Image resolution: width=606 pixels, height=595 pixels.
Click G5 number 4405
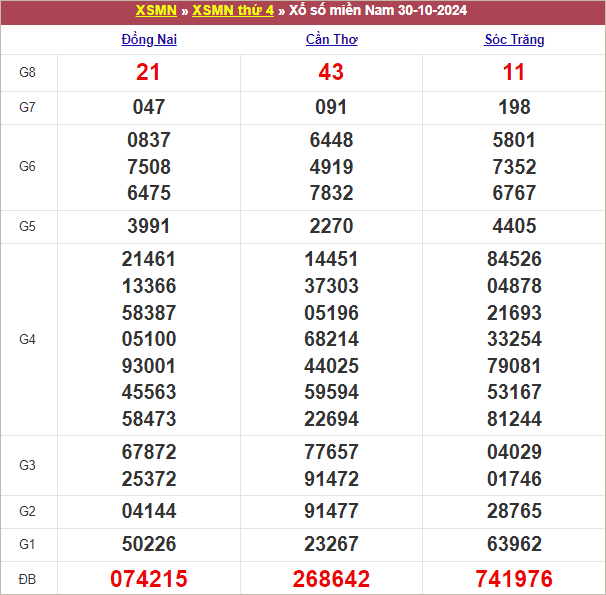pyautogui.click(x=514, y=226)
